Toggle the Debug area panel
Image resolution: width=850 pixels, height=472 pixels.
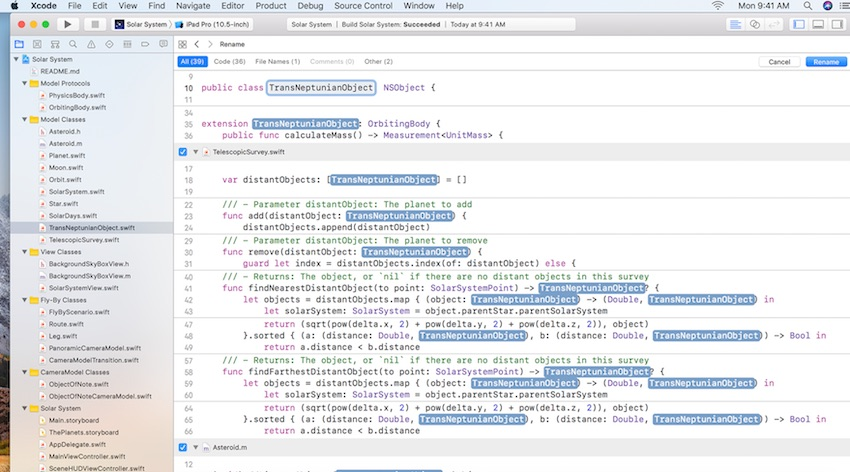(816, 23)
